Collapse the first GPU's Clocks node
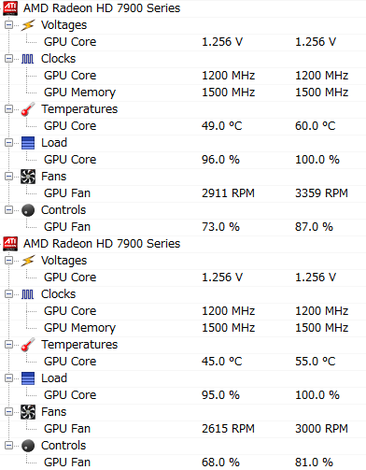366x470 pixels. coord(9,59)
